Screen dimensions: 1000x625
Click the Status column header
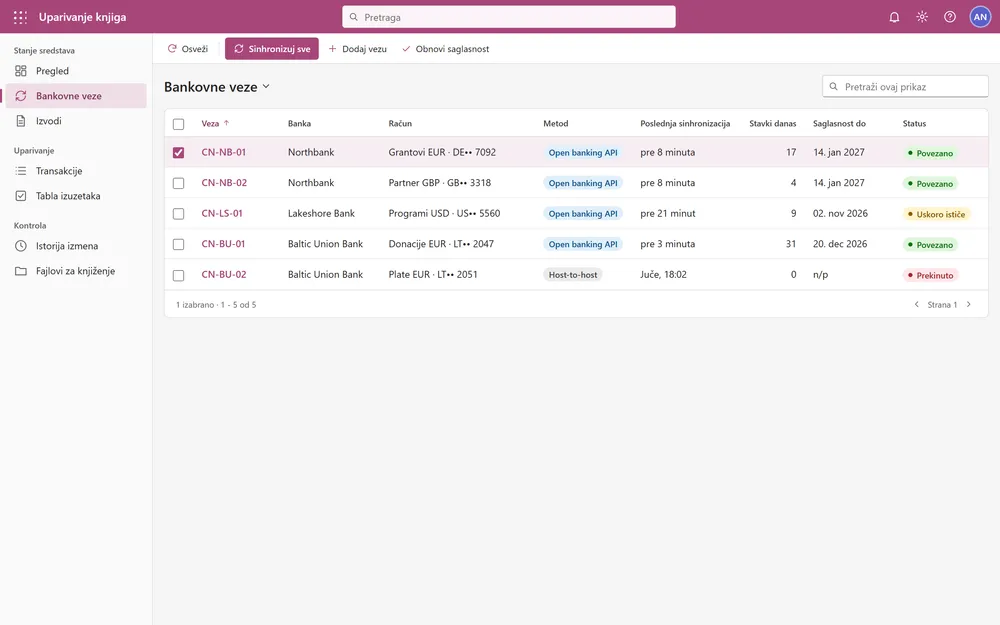914,123
